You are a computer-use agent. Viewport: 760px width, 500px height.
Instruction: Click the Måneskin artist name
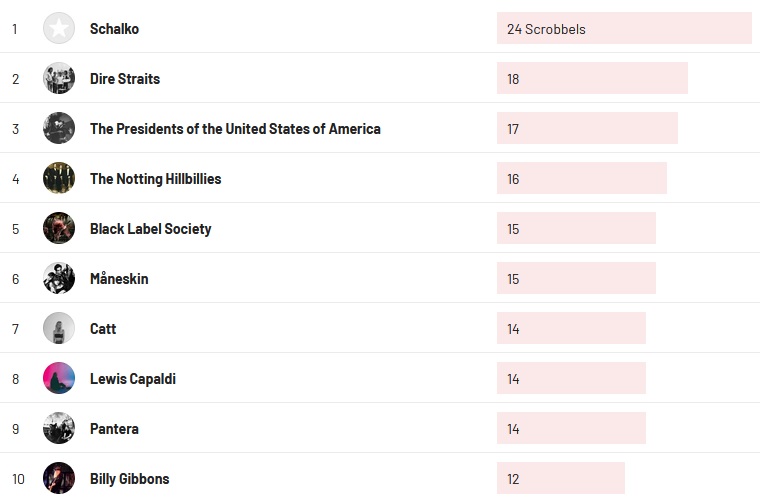point(119,279)
